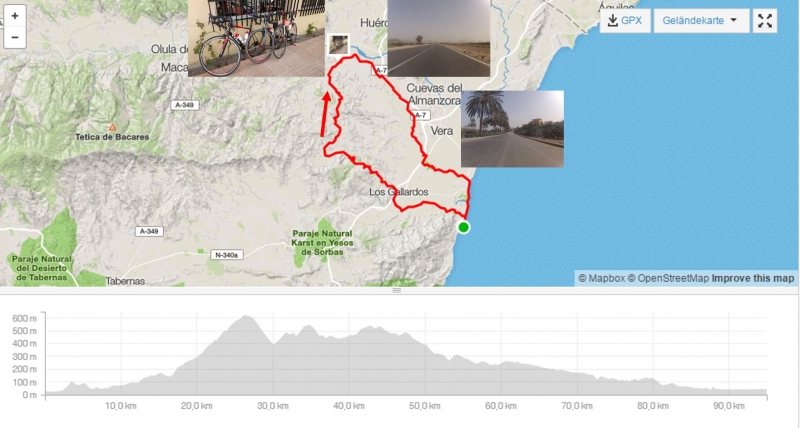This screenshot has width=800, height=428.
Task: Open the Mapbox attribution link
Action: 602,279
